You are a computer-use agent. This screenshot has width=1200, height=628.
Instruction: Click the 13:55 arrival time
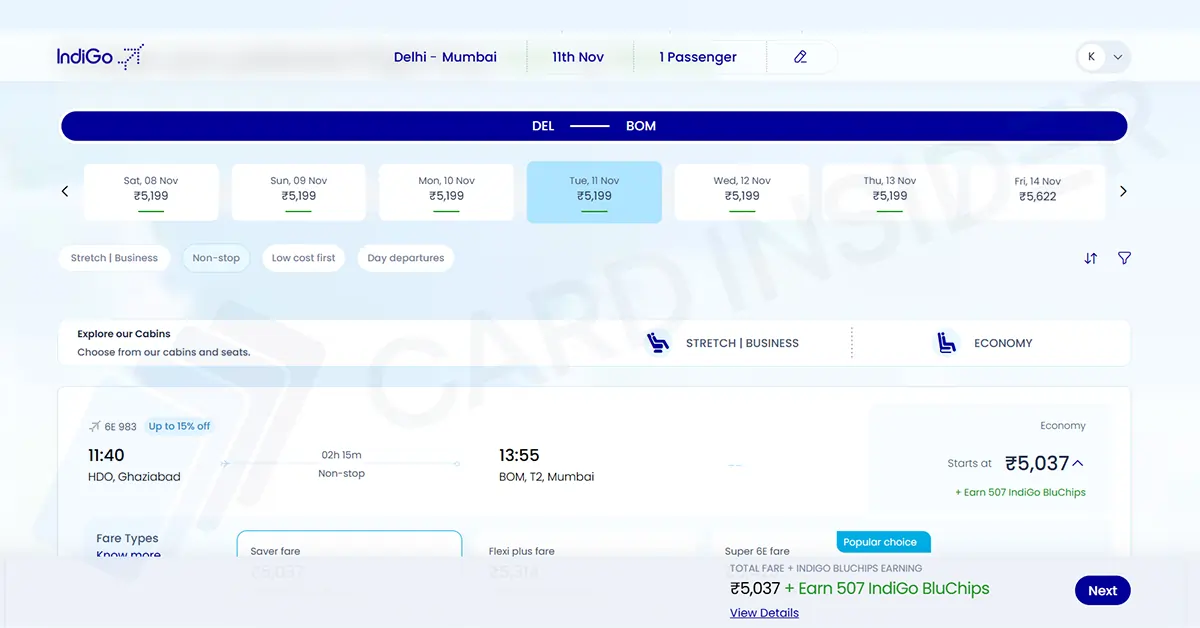519,456
